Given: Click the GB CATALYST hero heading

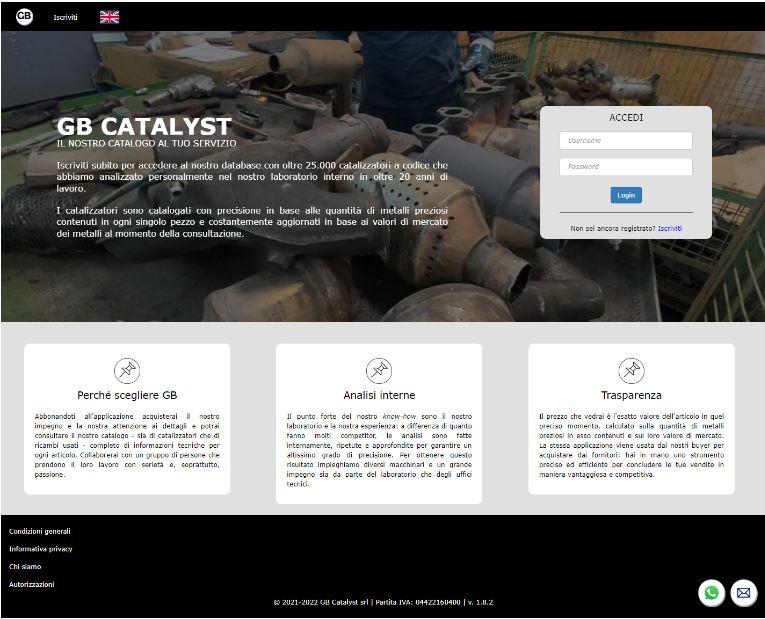Looking at the screenshot, I should [143, 126].
